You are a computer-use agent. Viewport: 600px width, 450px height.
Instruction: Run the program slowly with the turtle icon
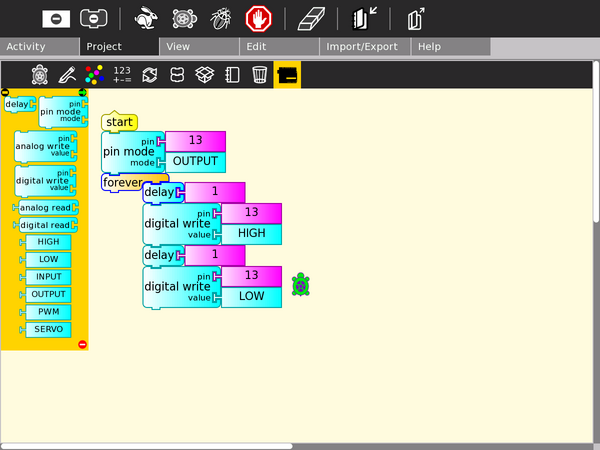[x=184, y=18]
